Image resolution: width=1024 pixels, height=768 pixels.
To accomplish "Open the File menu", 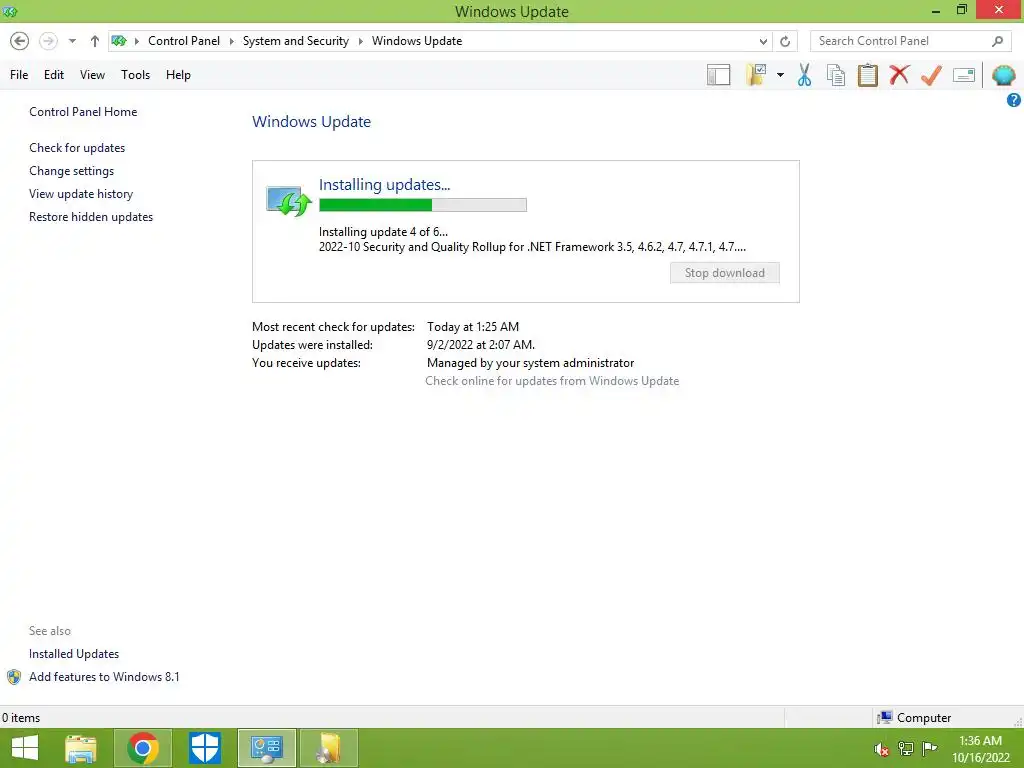I will pos(19,75).
